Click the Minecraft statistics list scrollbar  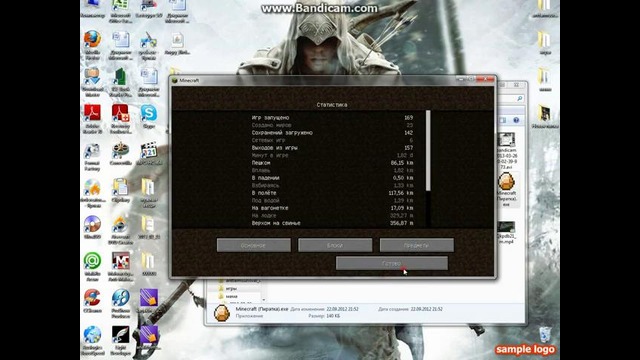tap(428, 150)
